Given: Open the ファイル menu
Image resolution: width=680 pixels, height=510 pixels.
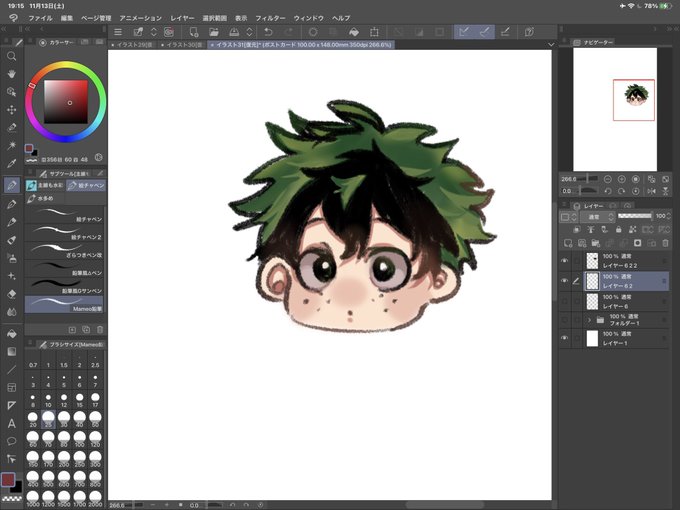Looking at the screenshot, I should tap(40, 18).
